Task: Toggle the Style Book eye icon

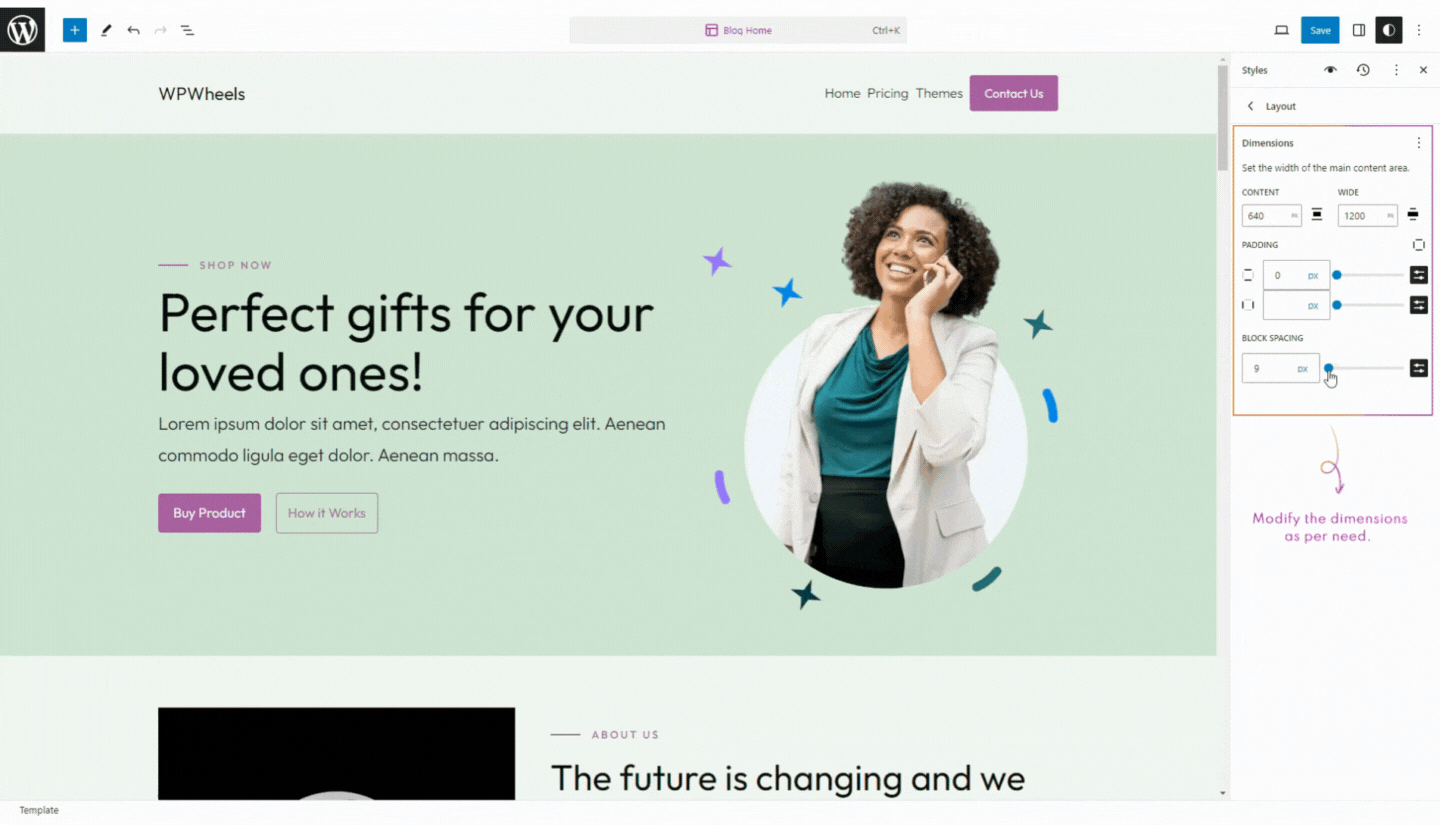Action: [1330, 70]
